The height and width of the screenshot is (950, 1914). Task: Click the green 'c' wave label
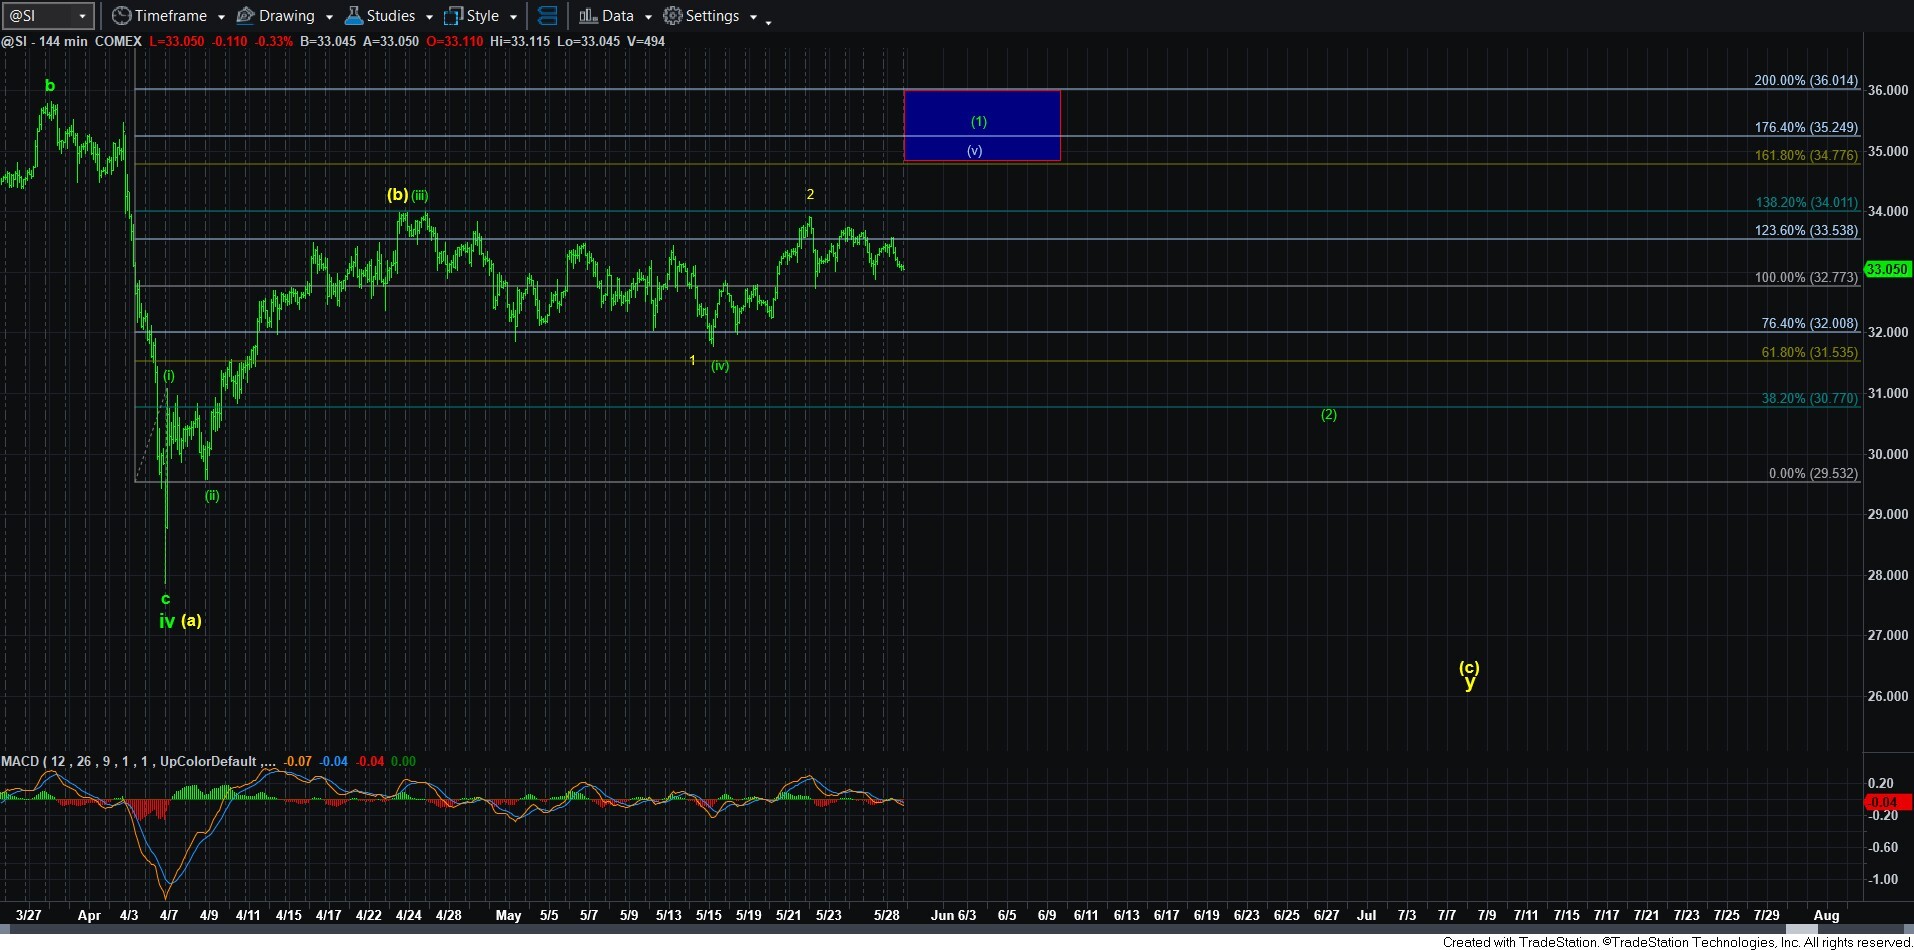165,599
